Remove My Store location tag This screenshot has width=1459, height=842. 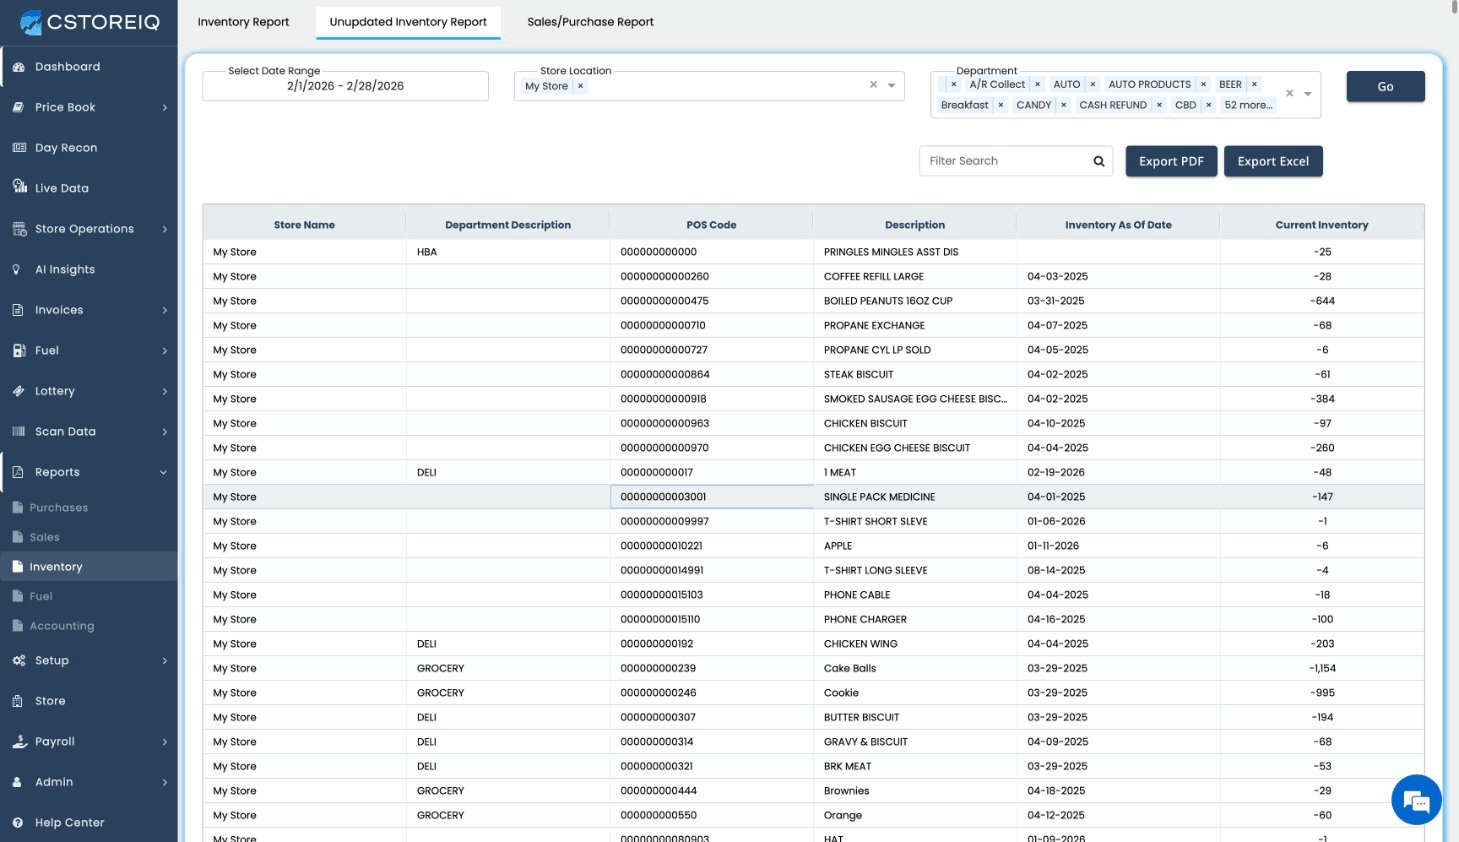(x=580, y=87)
